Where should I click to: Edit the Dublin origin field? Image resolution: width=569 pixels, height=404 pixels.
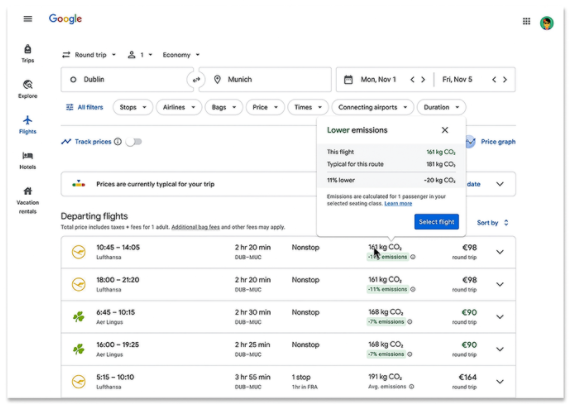pyautogui.click(x=127, y=79)
